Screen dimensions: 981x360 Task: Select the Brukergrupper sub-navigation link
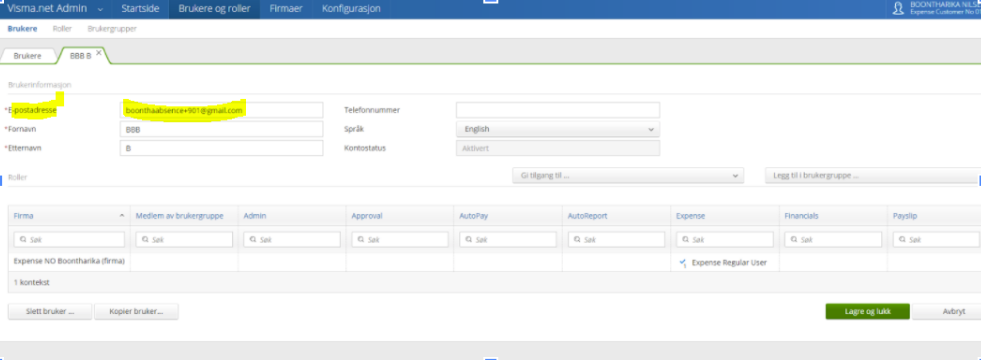click(x=112, y=29)
